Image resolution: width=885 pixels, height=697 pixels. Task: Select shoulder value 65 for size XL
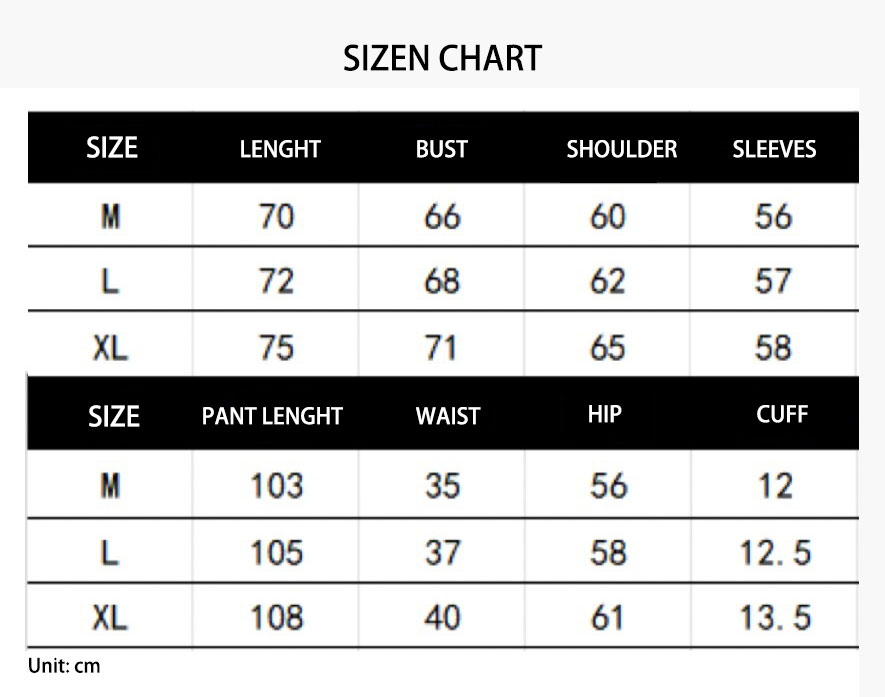coord(607,348)
